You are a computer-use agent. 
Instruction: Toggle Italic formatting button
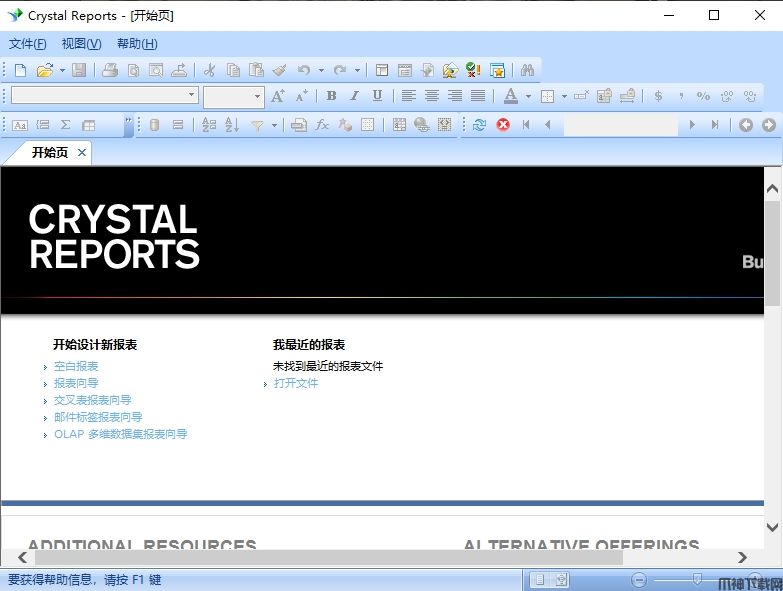[x=354, y=96]
